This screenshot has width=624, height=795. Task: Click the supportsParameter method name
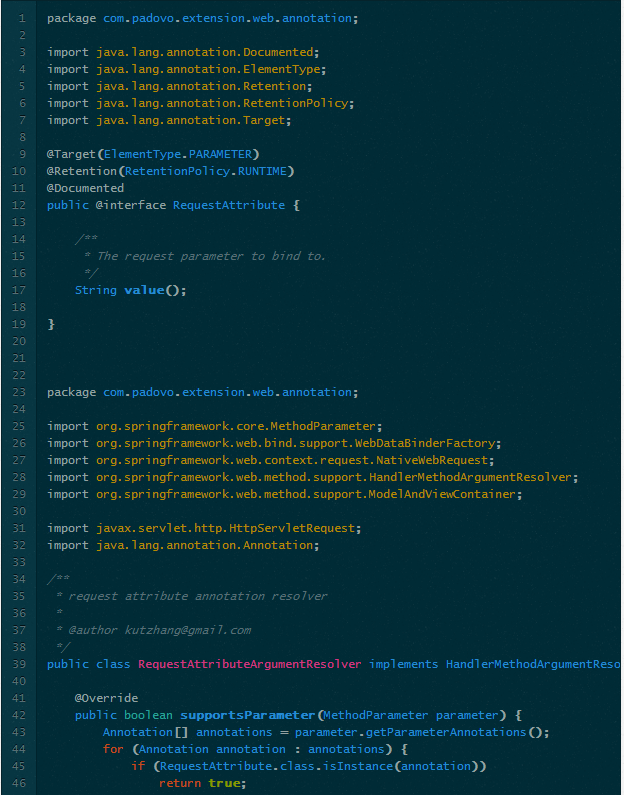point(248,715)
